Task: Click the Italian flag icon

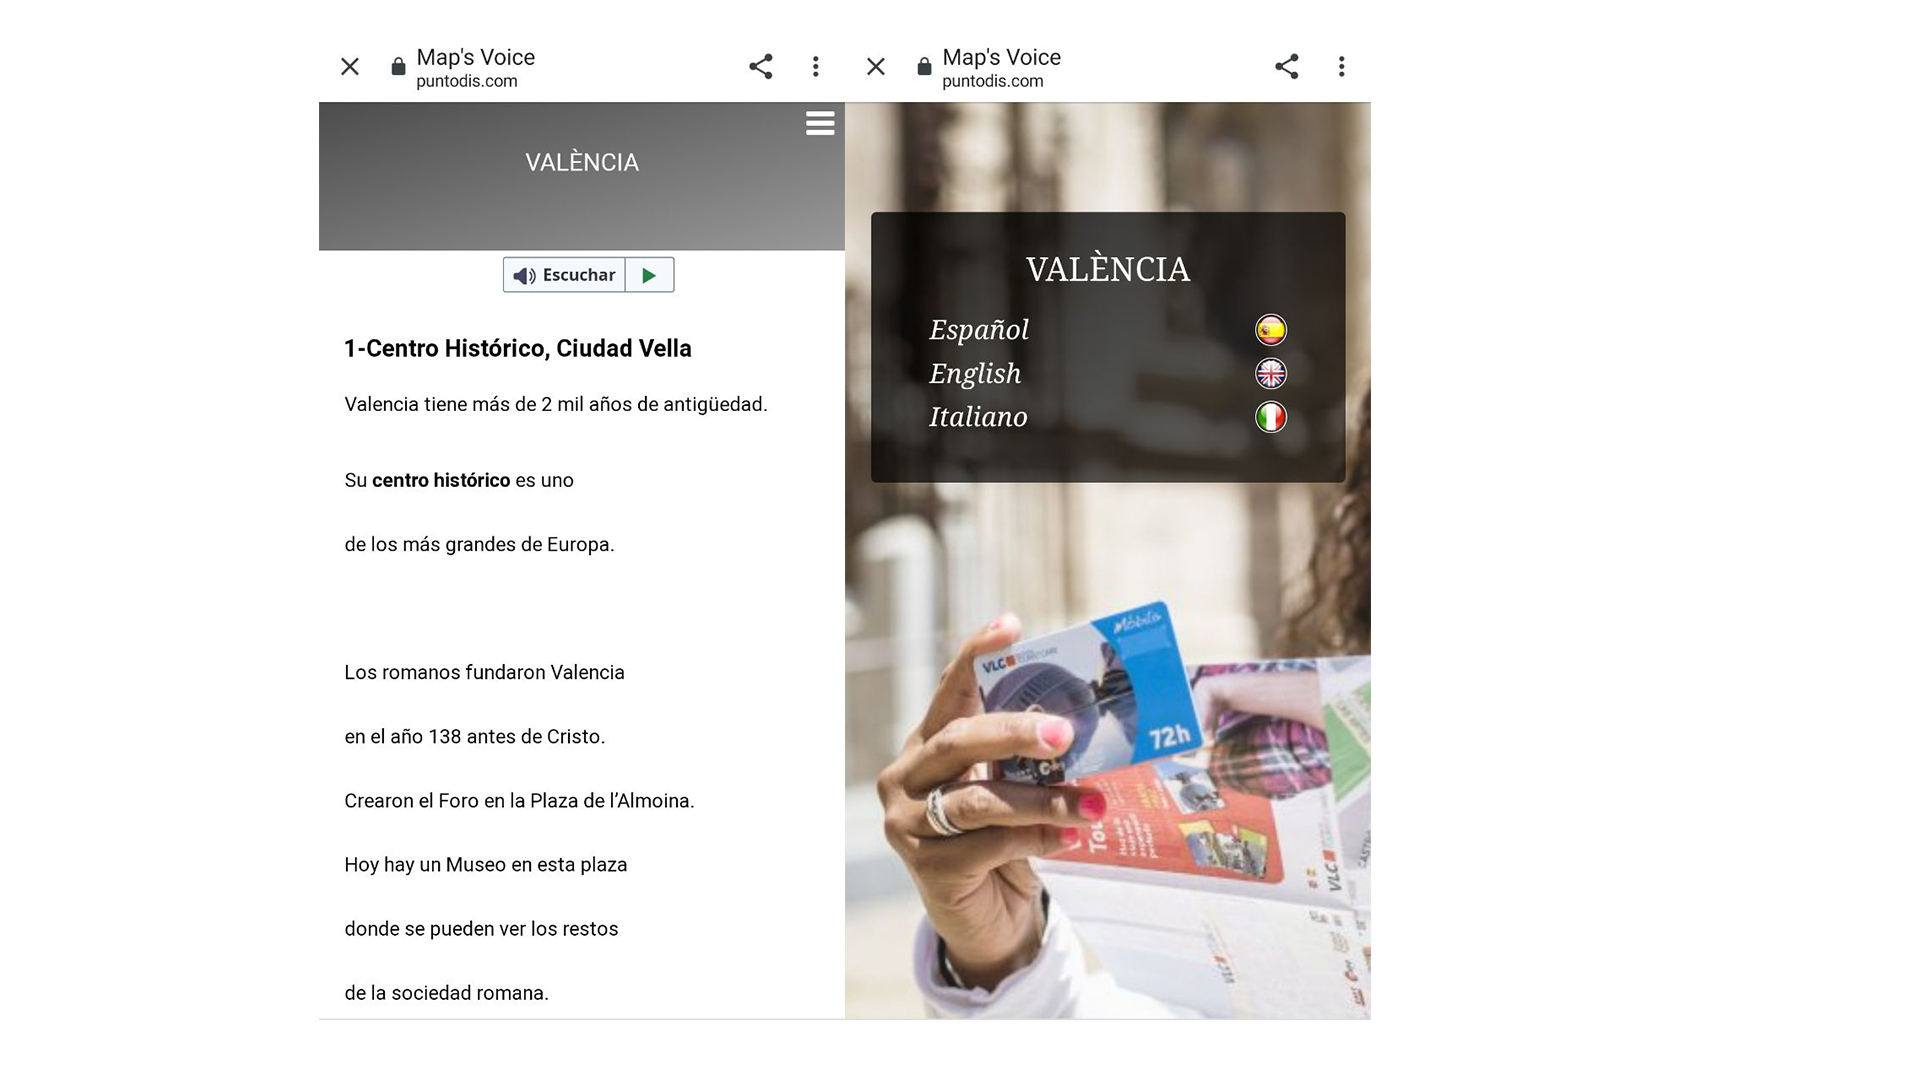Action: tap(1271, 417)
